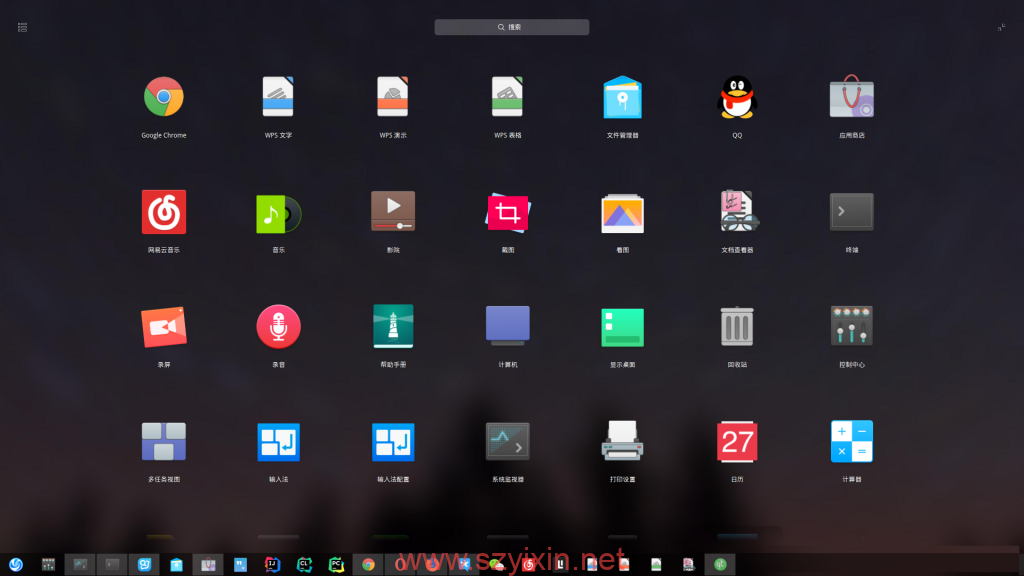Launch WPS 文字 word processor
The width and height of the screenshot is (1024, 576).
(x=278, y=98)
